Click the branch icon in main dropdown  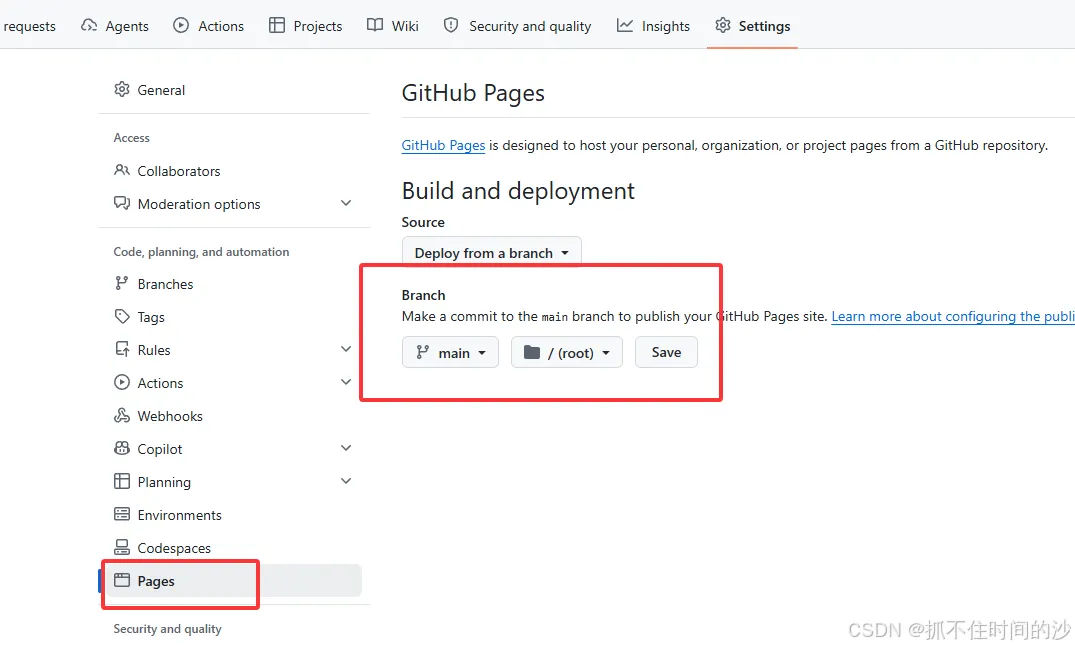click(x=422, y=352)
